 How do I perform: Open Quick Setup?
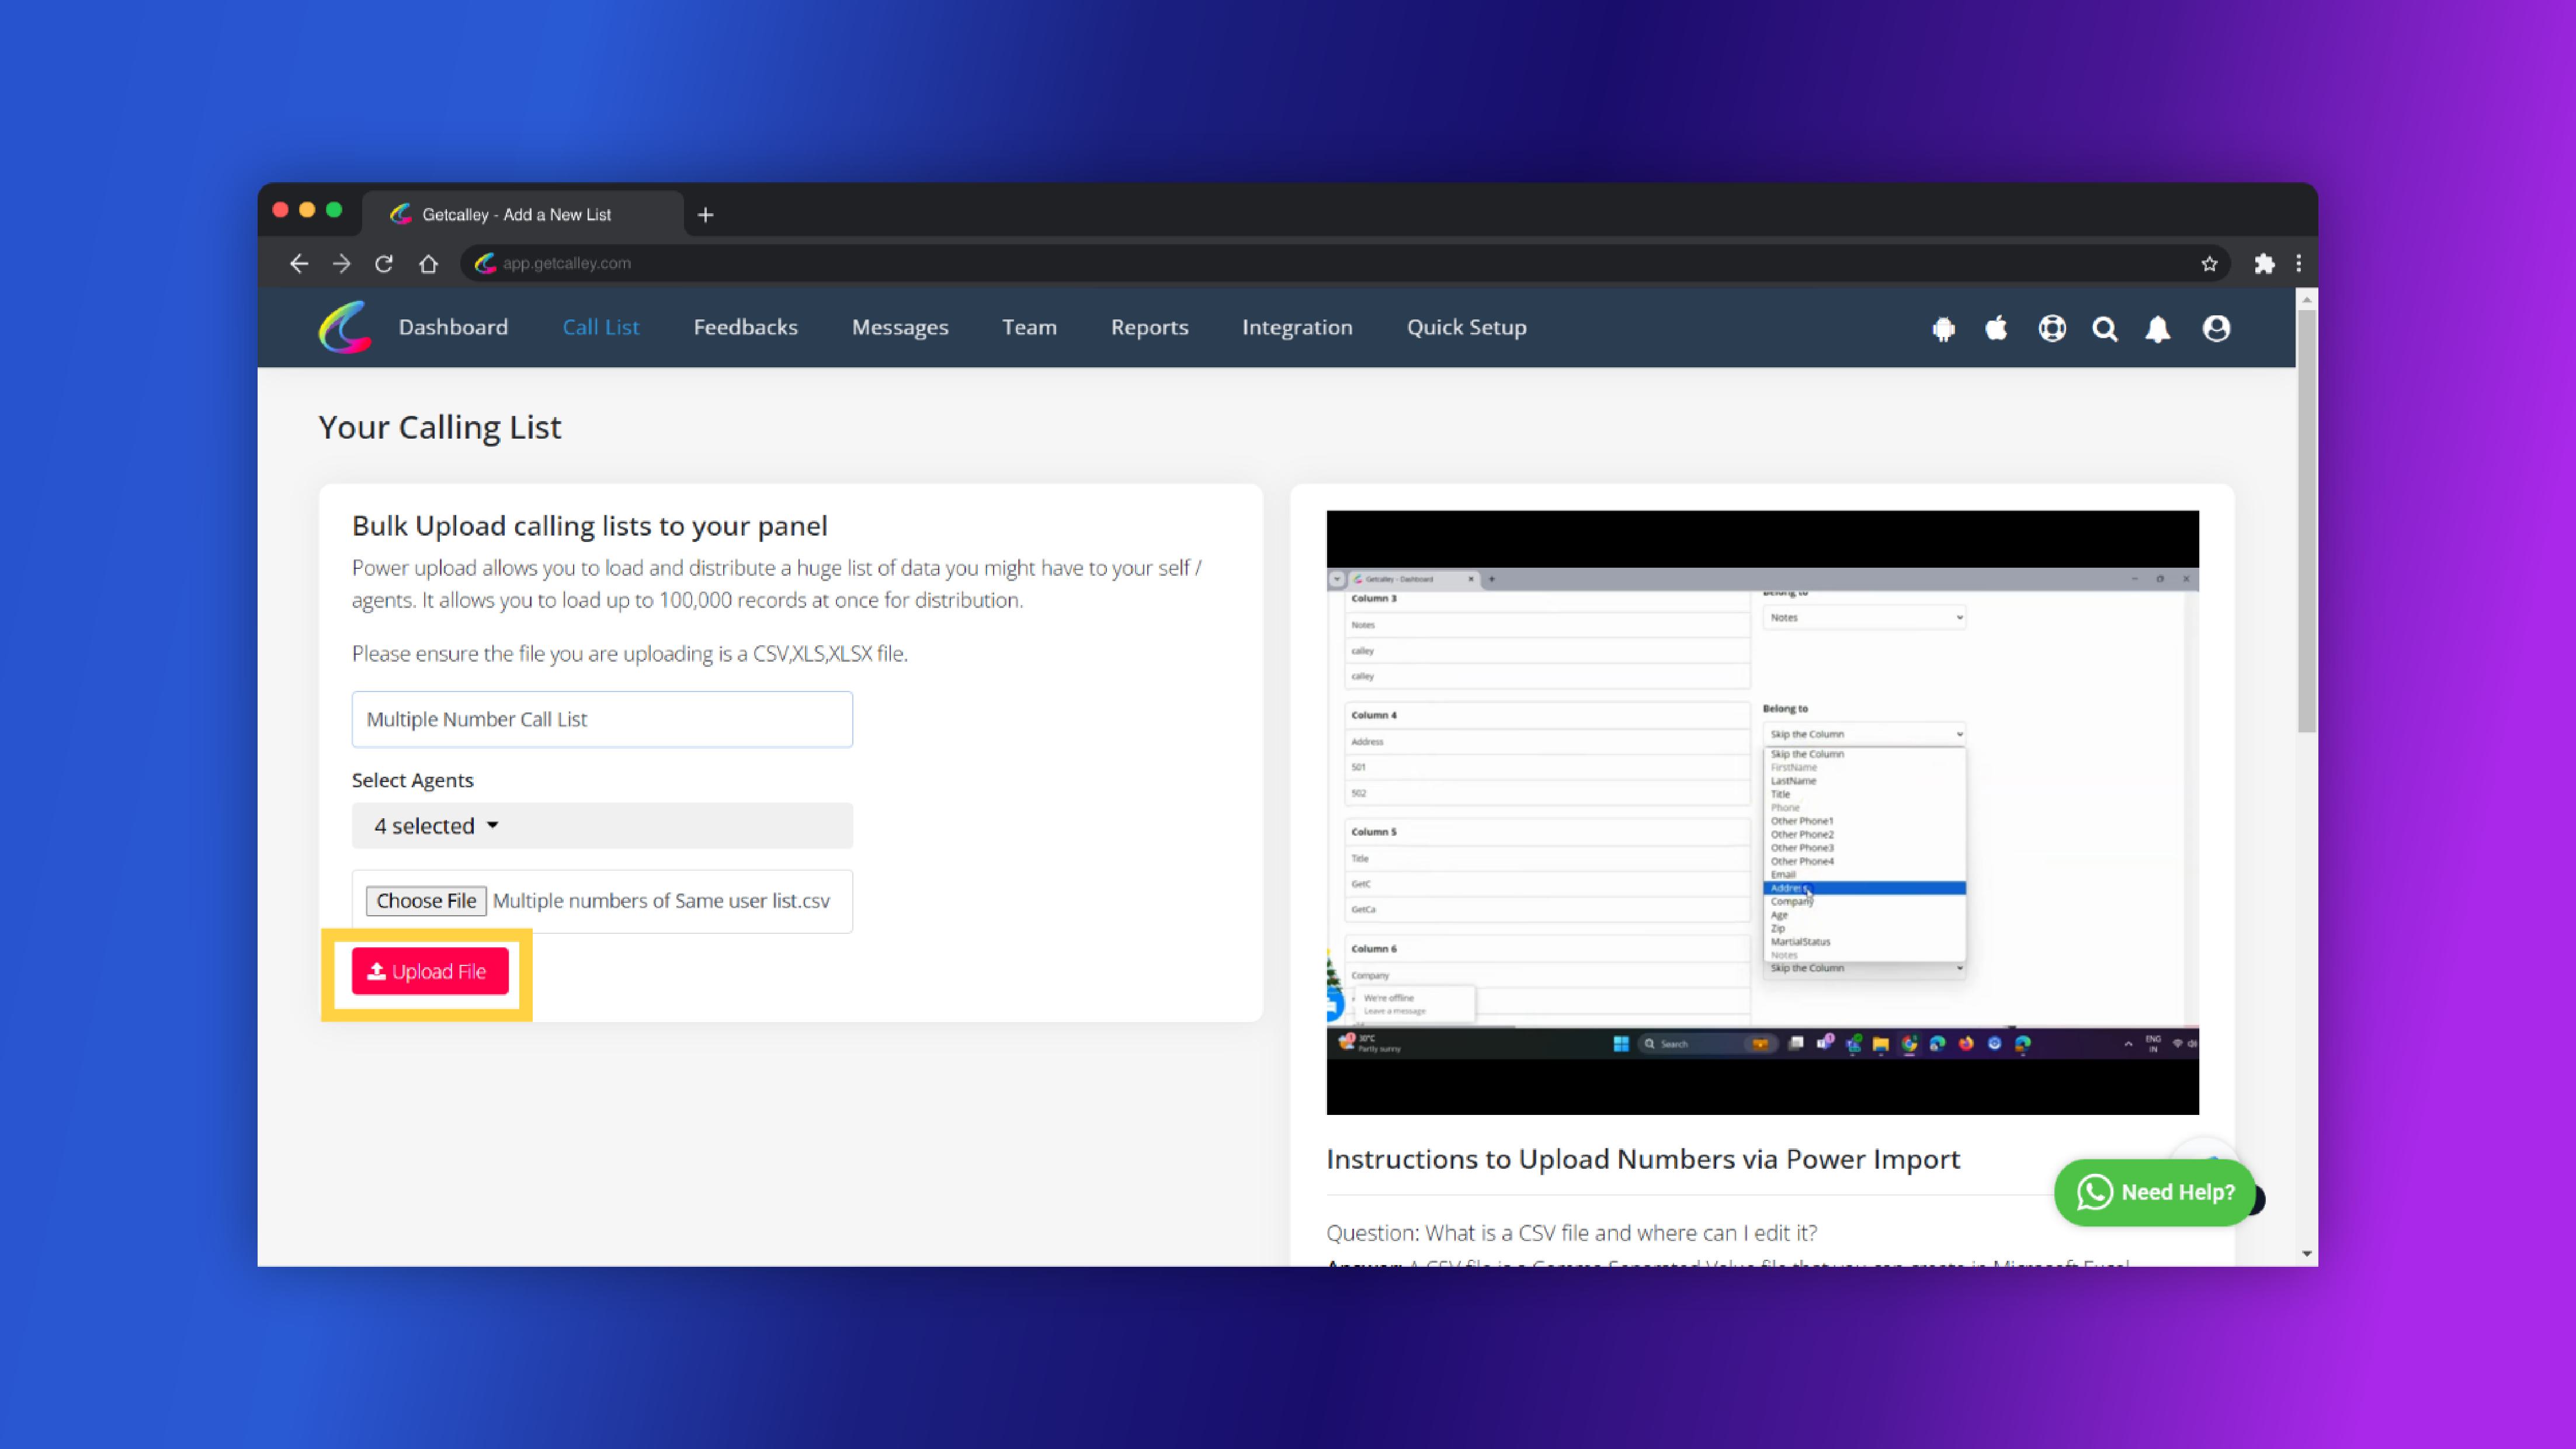pyautogui.click(x=1466, y=327)
